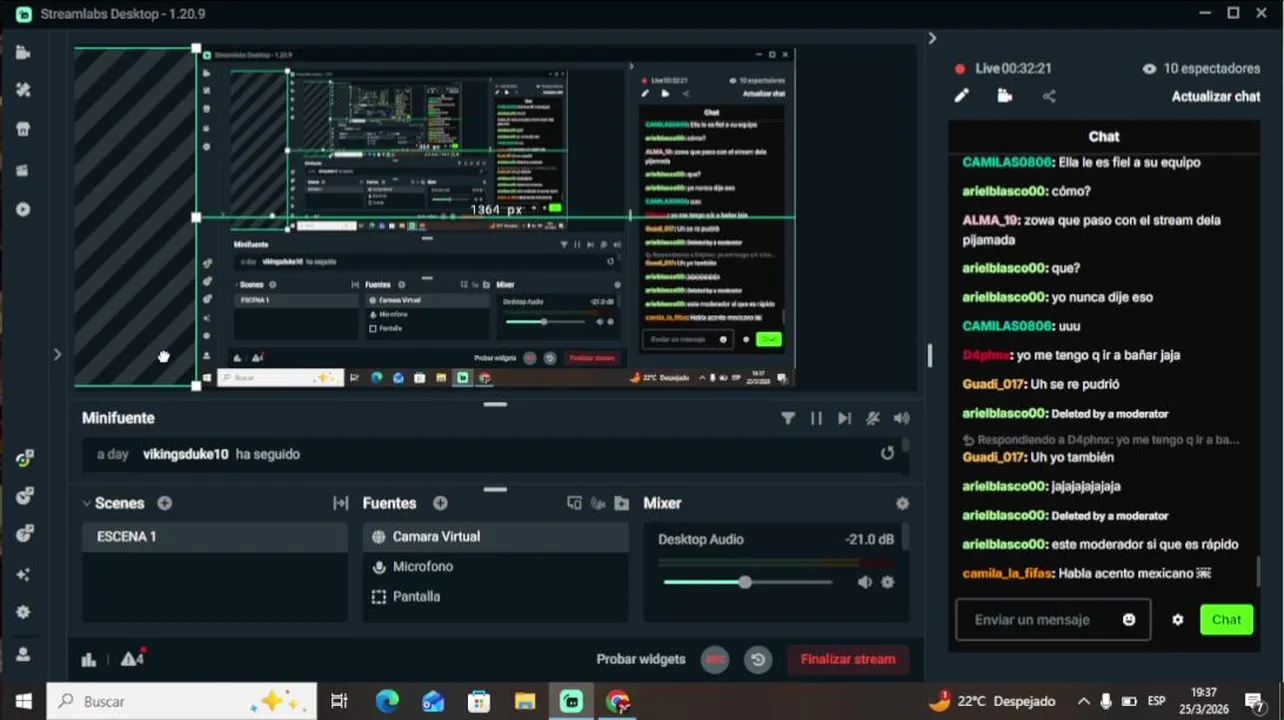1284x720 pixels.
Task: Open chat settings gear icon
Action: 1178,619
